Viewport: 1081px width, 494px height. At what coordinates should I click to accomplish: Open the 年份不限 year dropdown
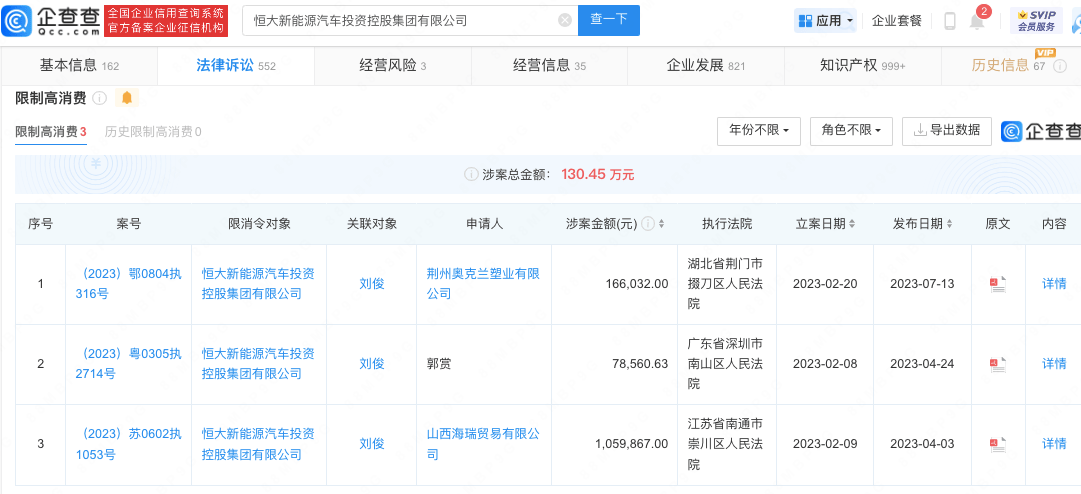tap(759, 131)
